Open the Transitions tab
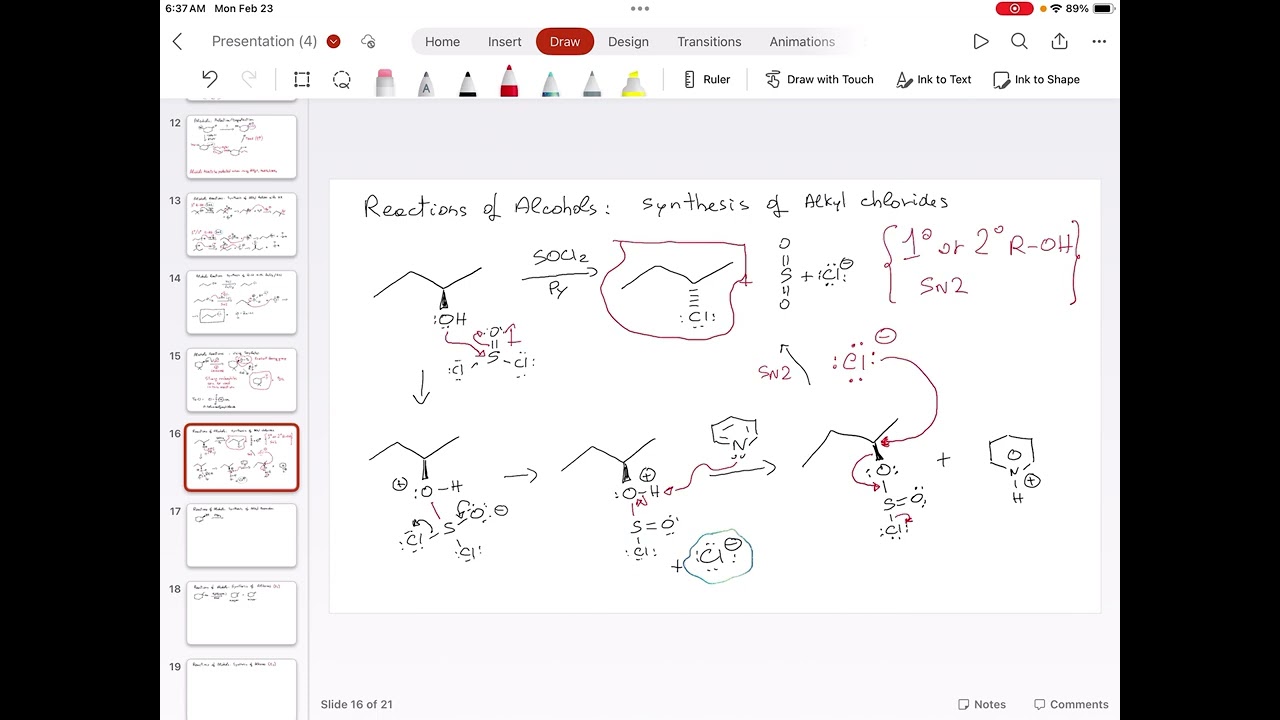Image resolution: width=1280 pixels, height=720 pixels. (x=709, y=41)
